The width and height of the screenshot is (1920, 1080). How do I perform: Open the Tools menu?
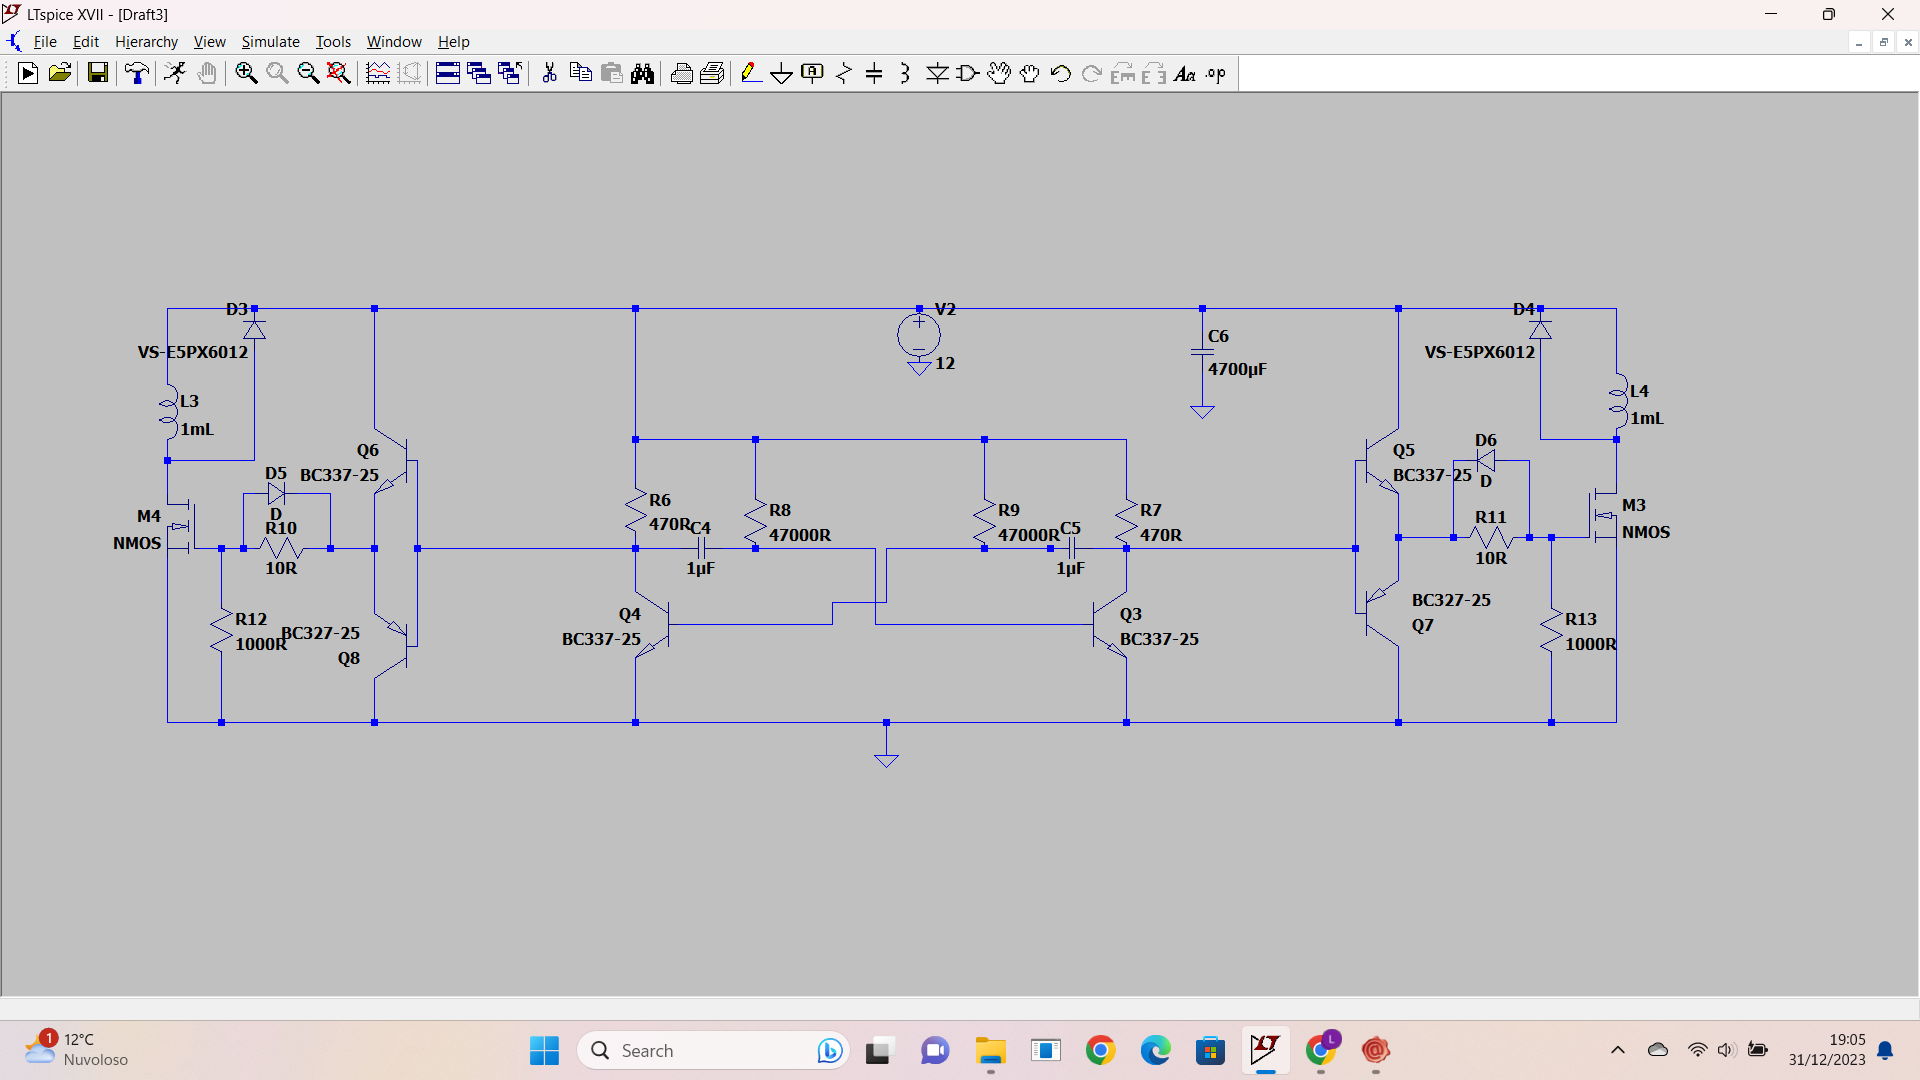(x=333, y=42)
